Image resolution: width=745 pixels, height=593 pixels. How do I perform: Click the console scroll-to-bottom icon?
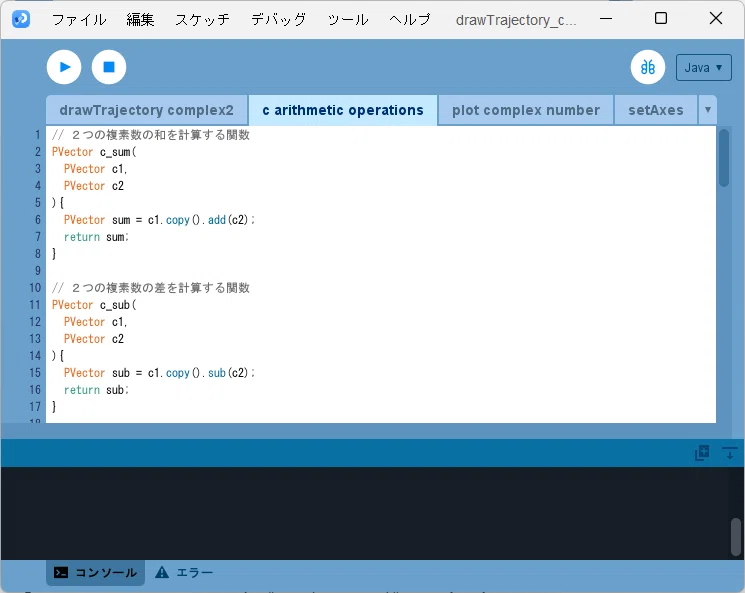729,453
